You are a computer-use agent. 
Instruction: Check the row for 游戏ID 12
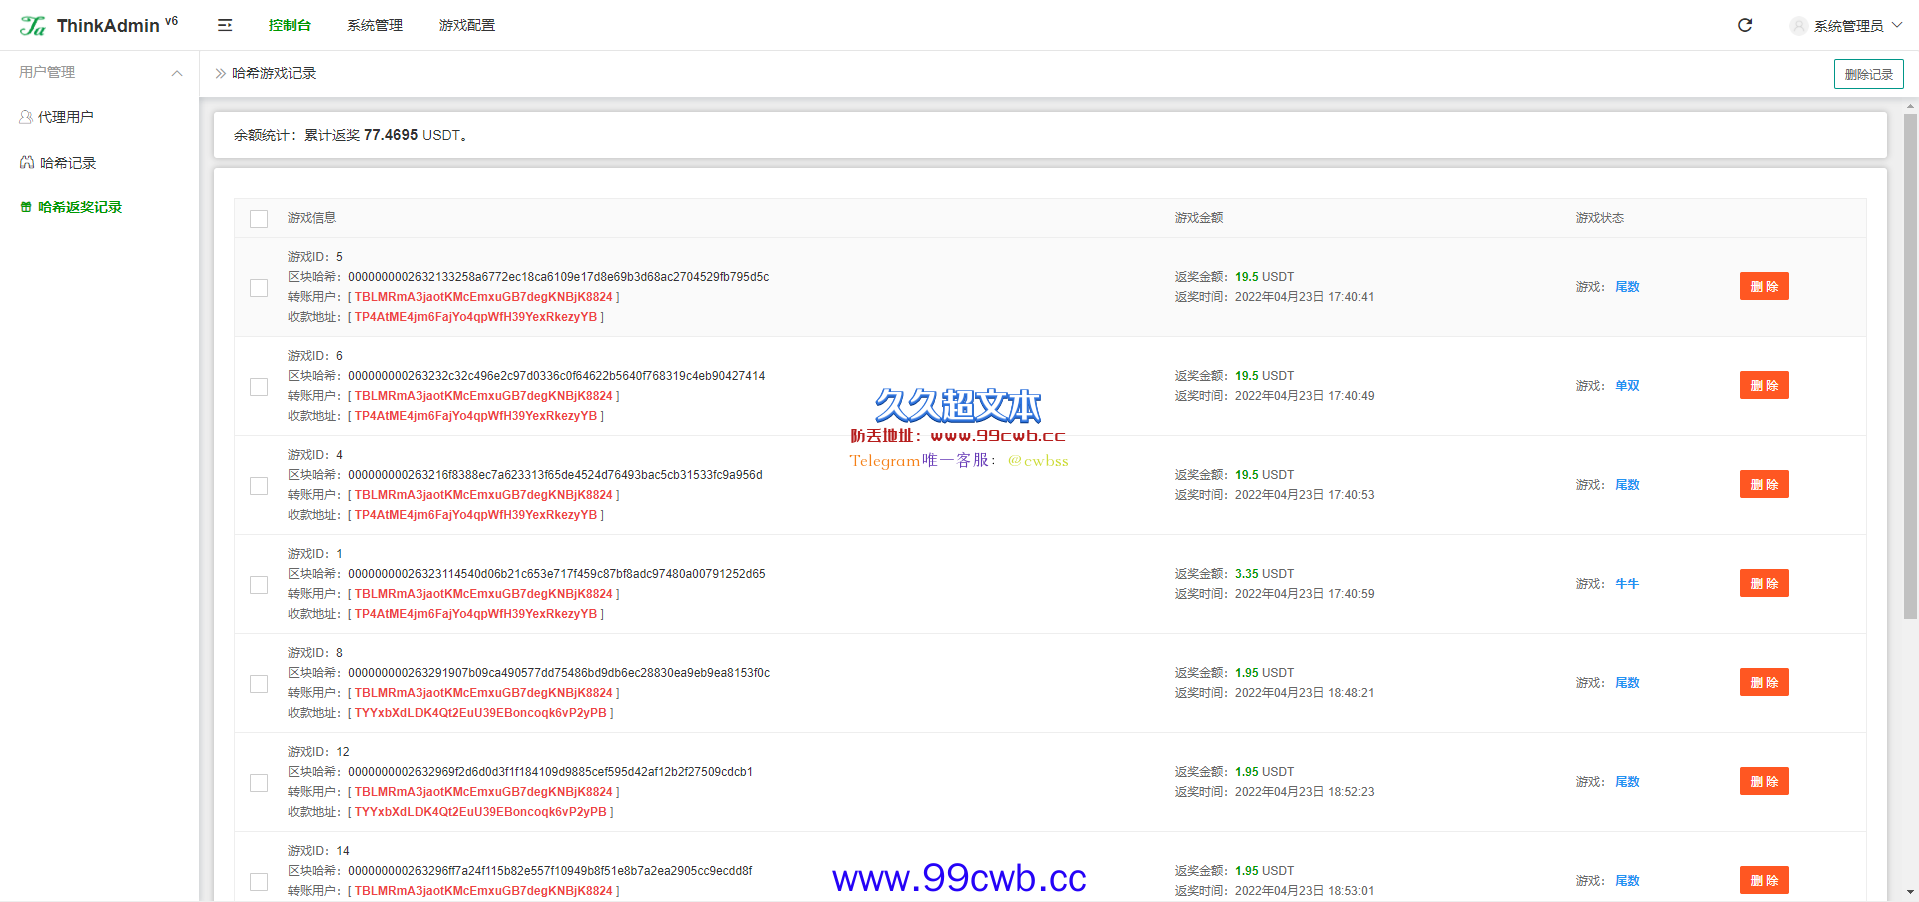(x=259, y=782)
